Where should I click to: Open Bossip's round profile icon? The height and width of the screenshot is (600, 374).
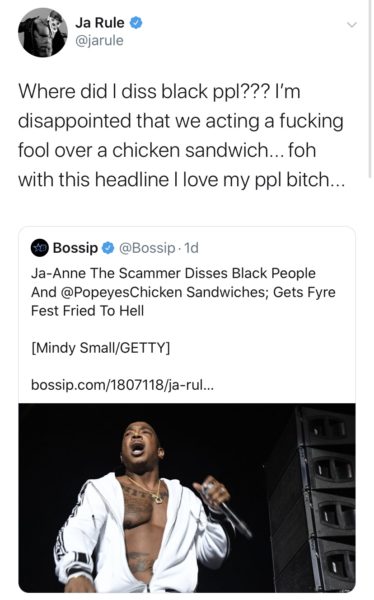click(39, 248)
